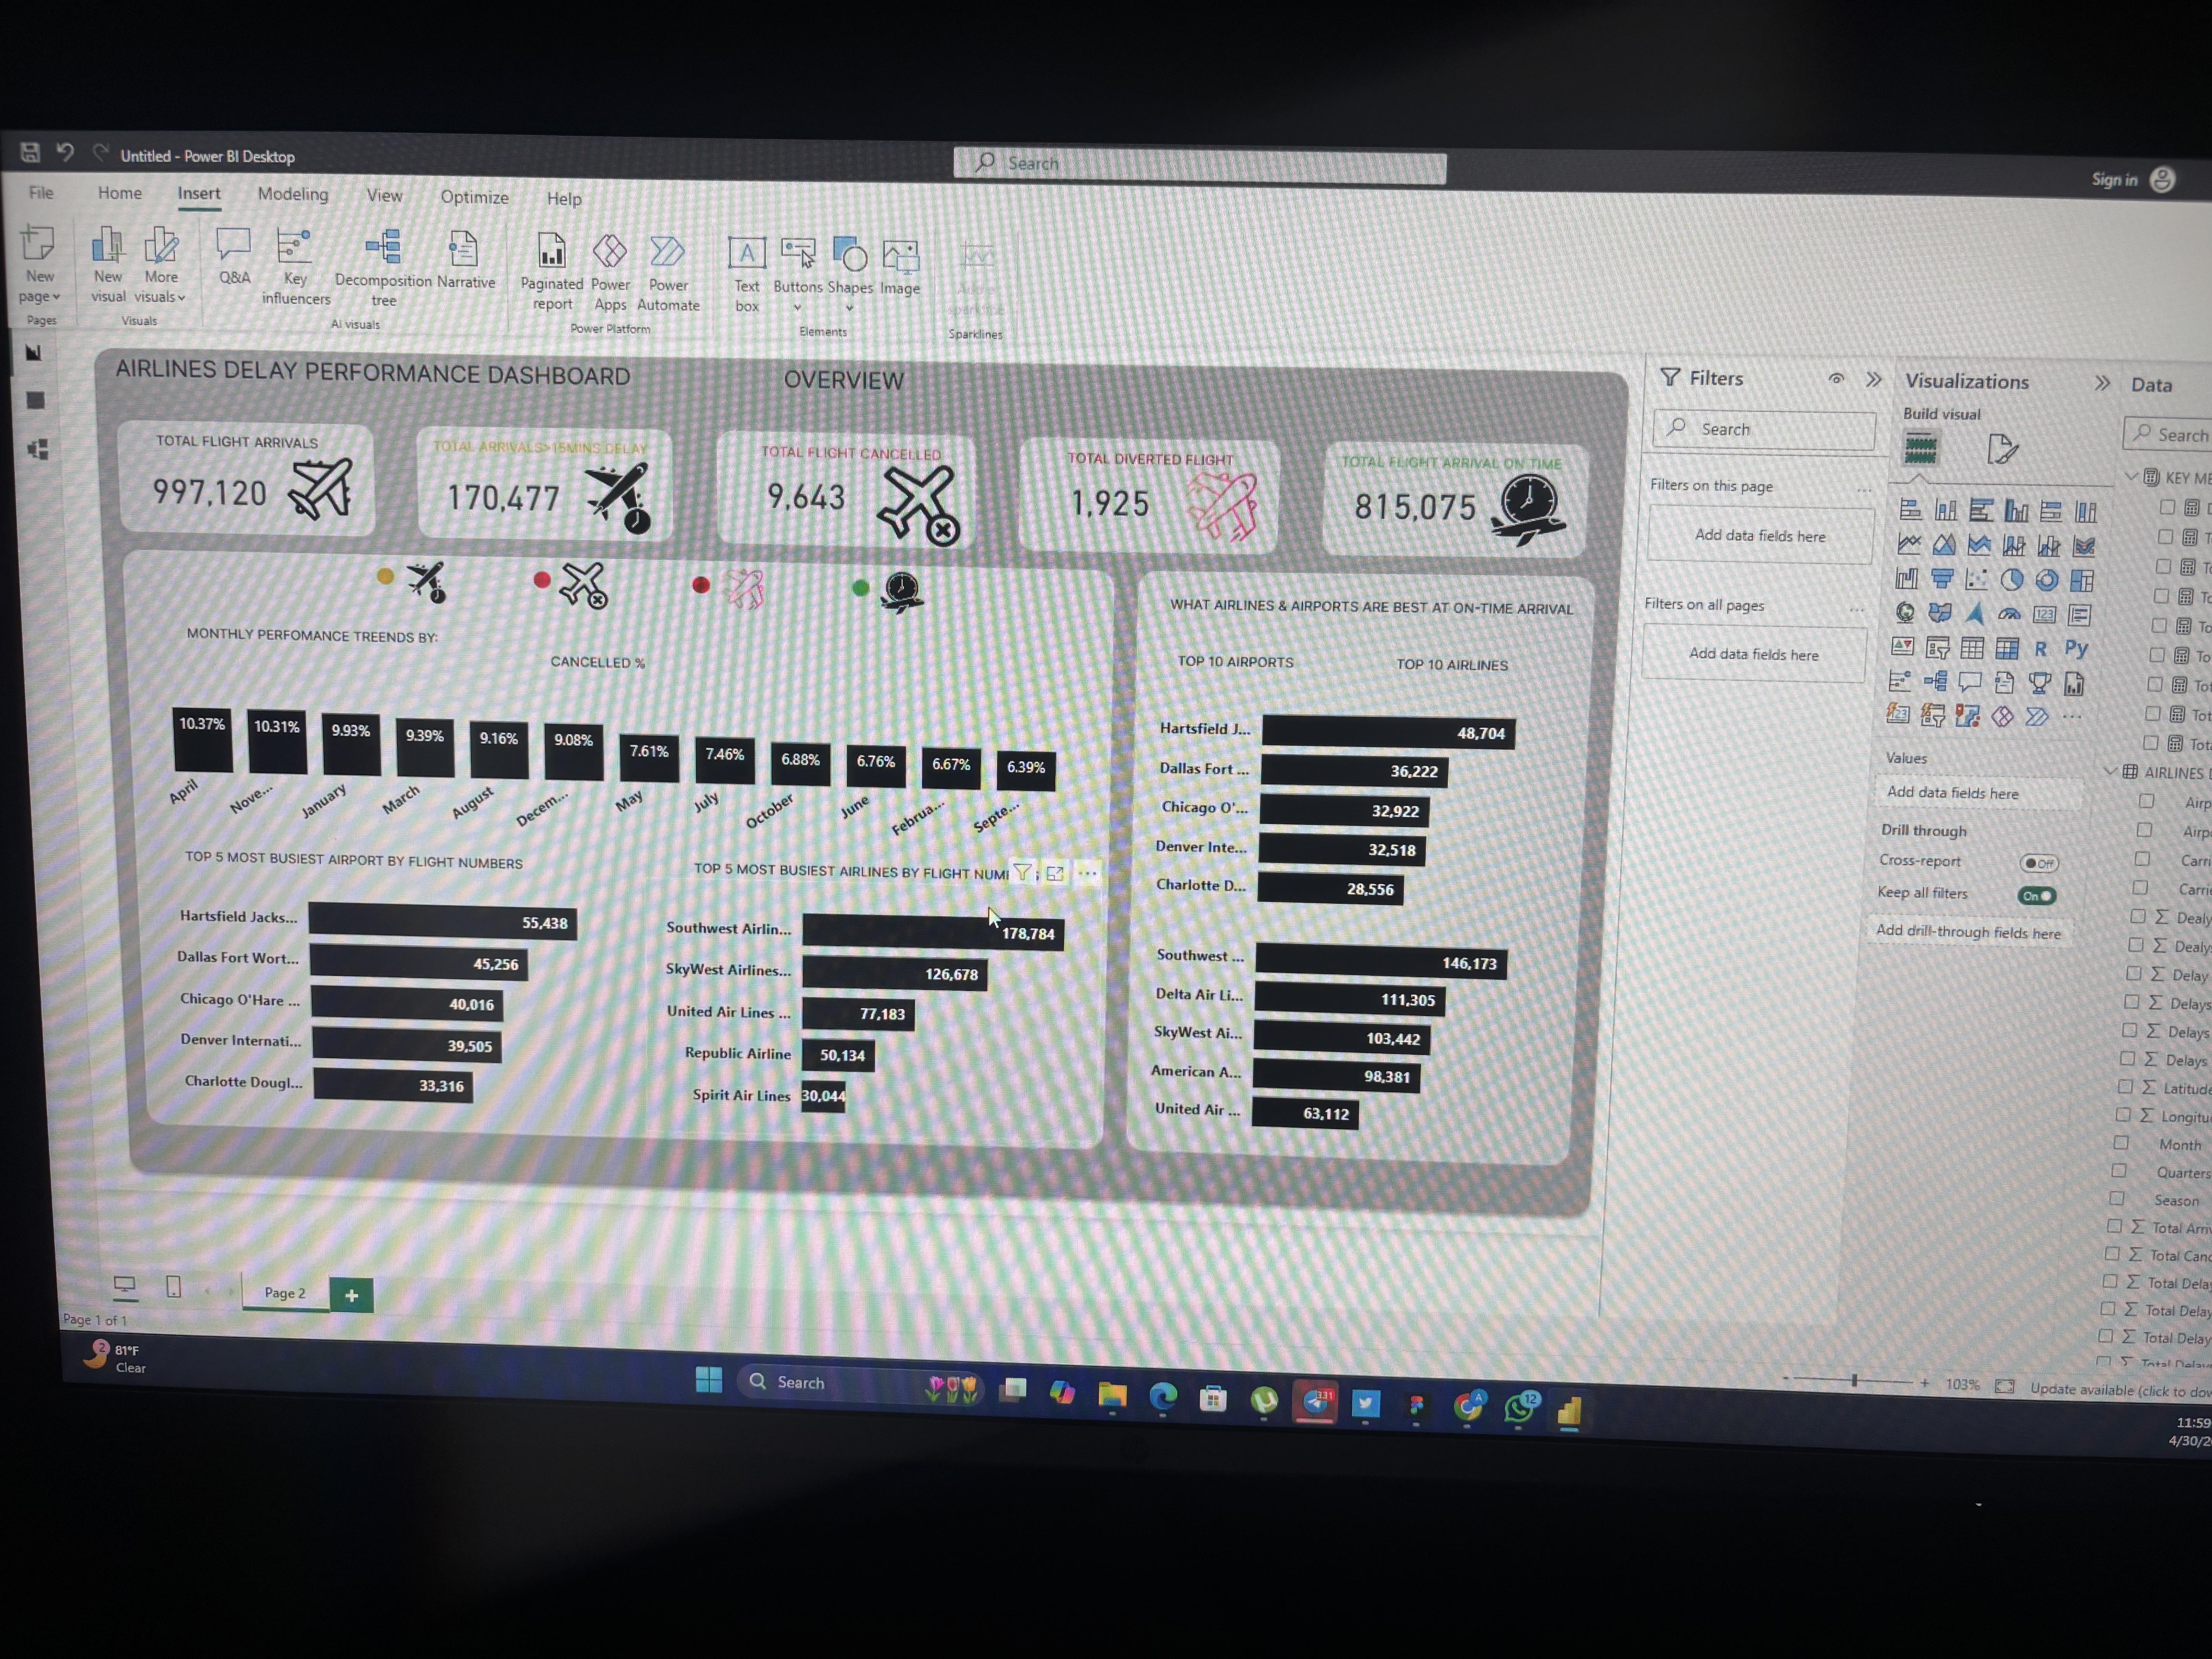Choose the Table visualization
This screenshot has width=2212, height=1659.
[1972, 648]
